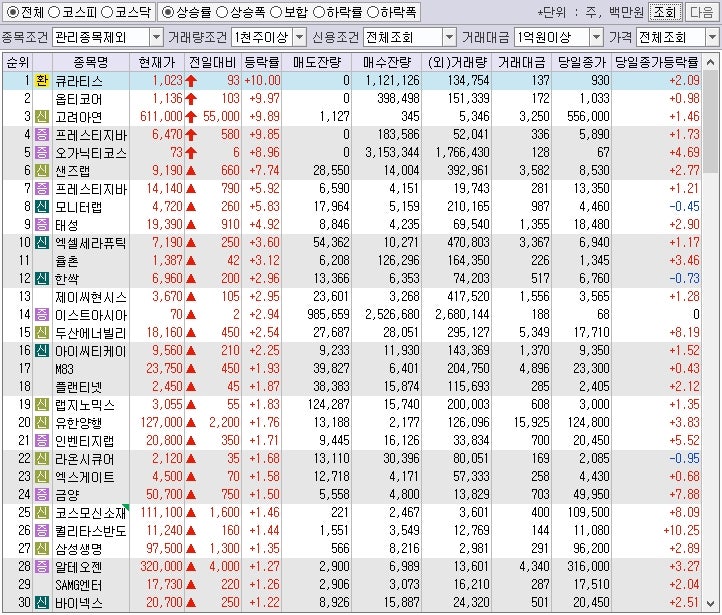Click the 신 badge next to 엑셀세라퓨틱

(x=42, y=242)
